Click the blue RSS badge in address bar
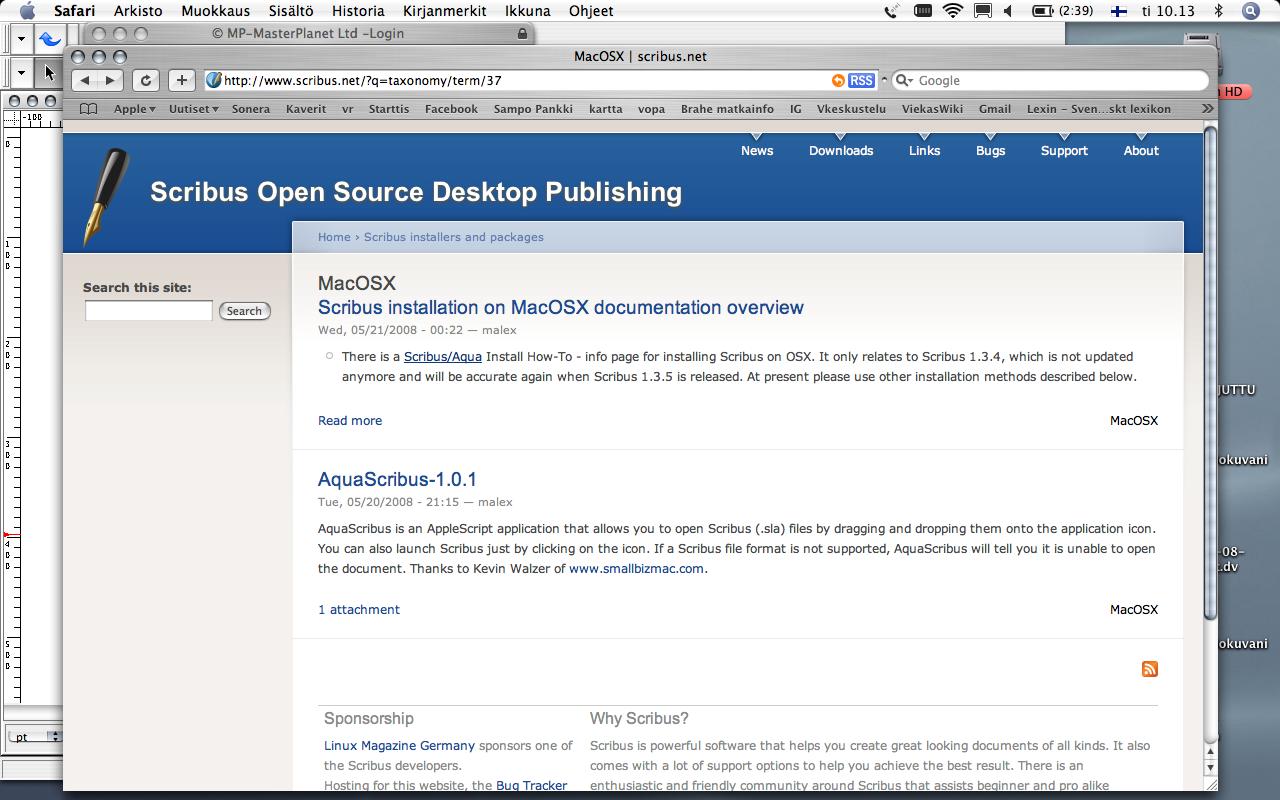 861,81
